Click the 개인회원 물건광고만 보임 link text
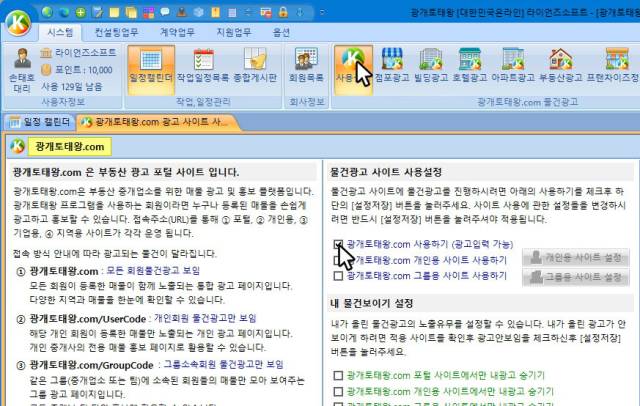This screenshot has height=406, width=640. pyautogui.click(x=205, y=318)
